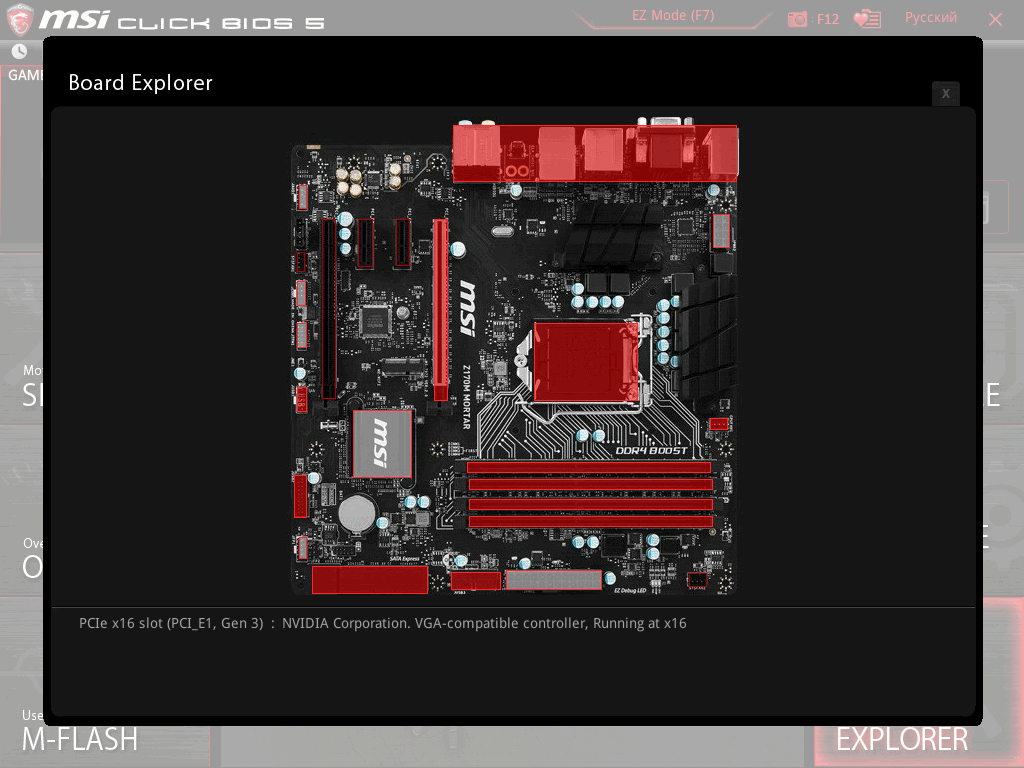The image size is (1024, 768).
Task: Switch to EZ Mode (F7)
Action: [x=673, y=16]
